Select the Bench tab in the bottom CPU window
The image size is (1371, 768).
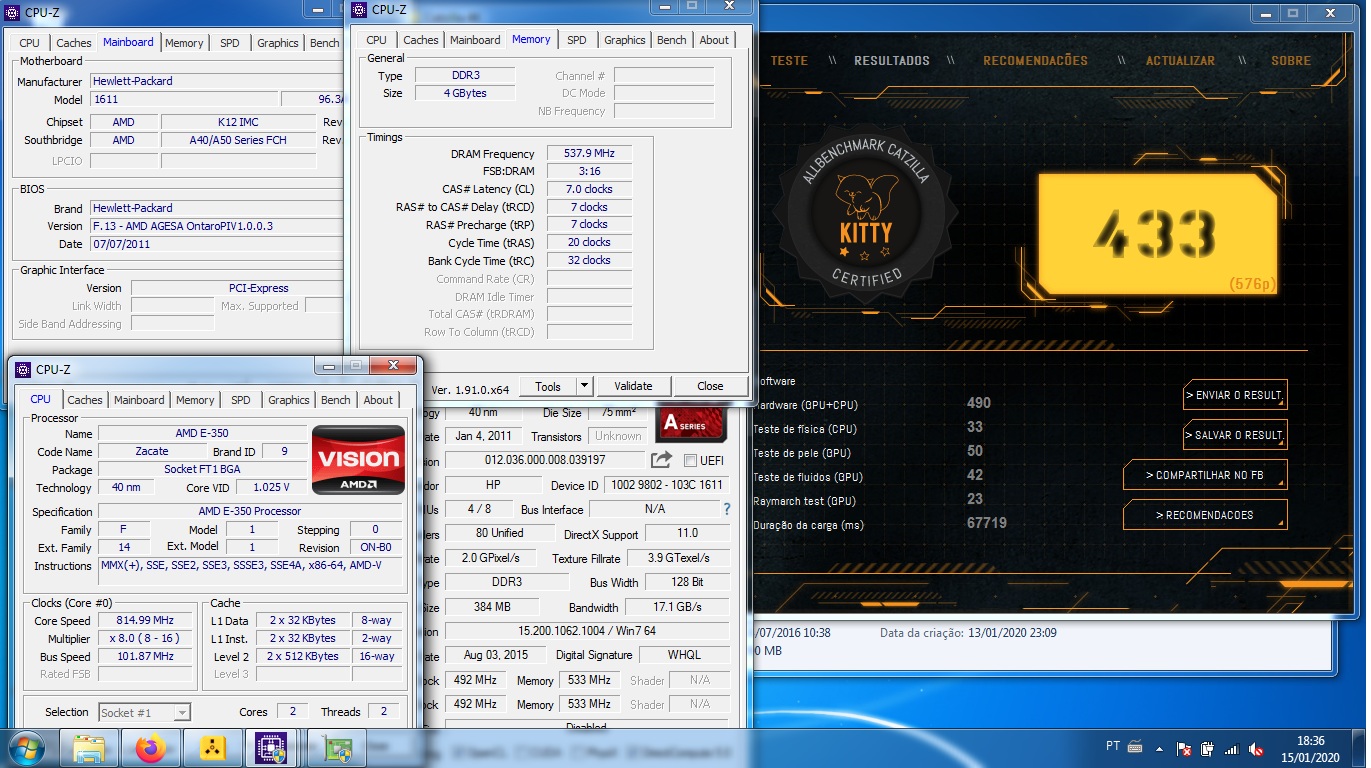tap(335, 400)
